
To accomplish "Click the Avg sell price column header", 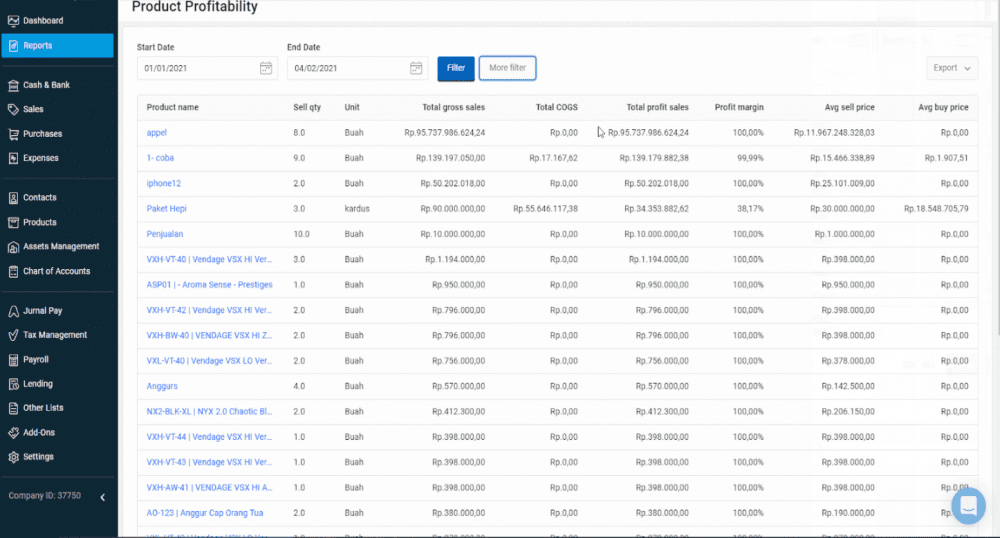I will [849, 108].
